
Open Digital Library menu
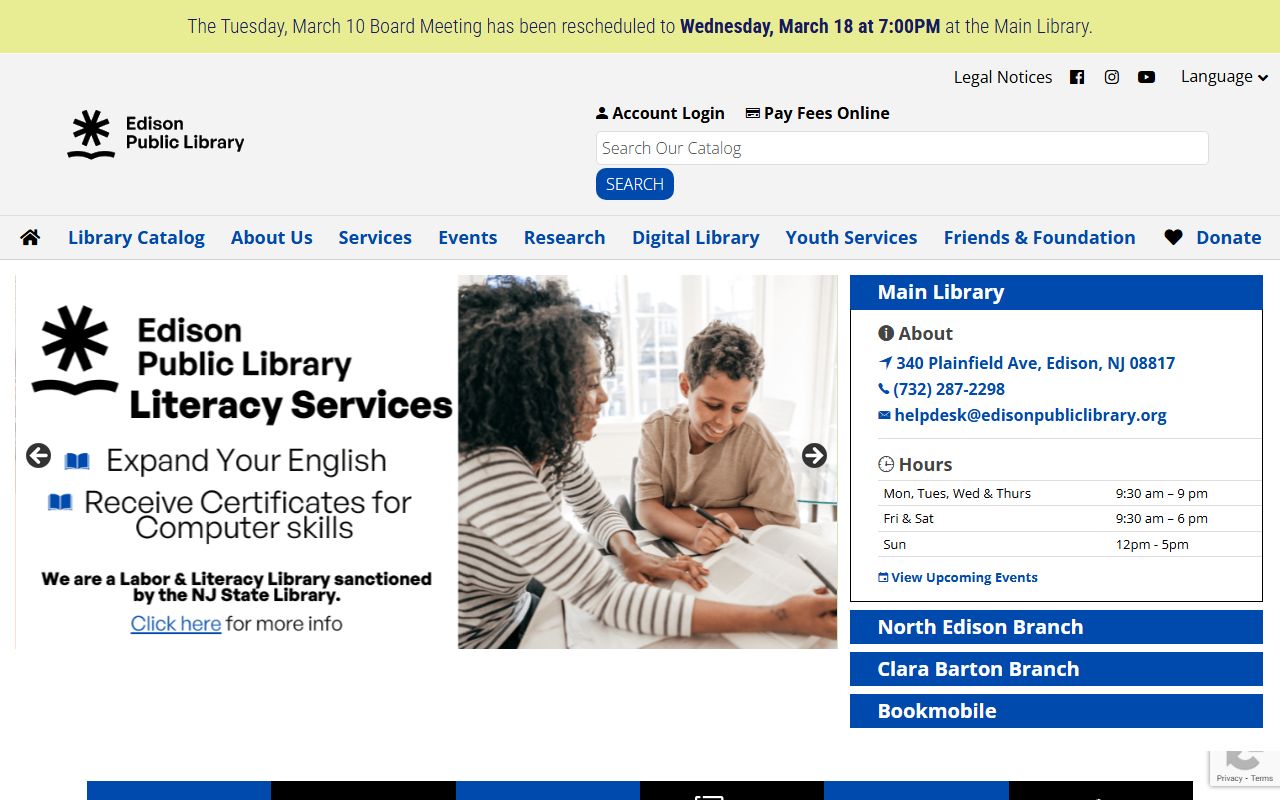tap(696, 237)
